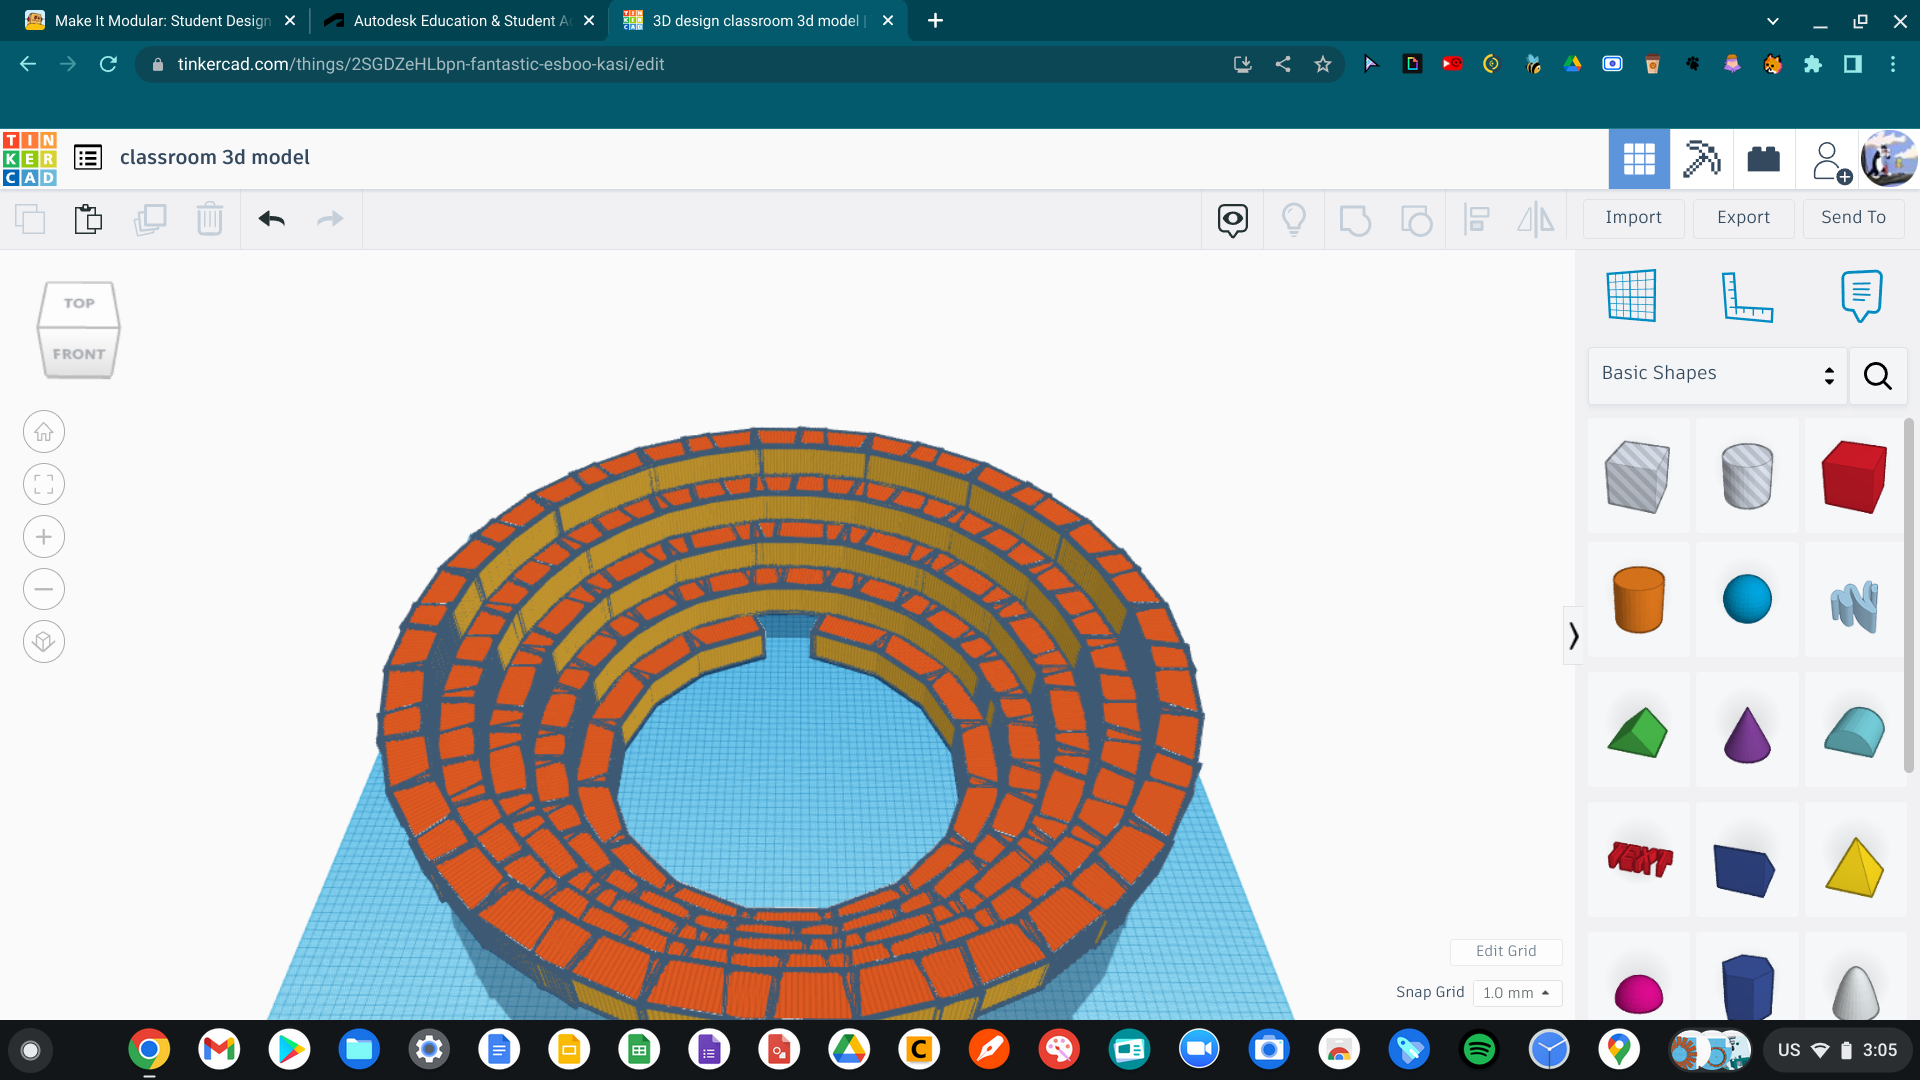Viewport: 1920px width, 1080px height.
Task: Click the Undo arrow in toolbar
Action: (271, 219)
